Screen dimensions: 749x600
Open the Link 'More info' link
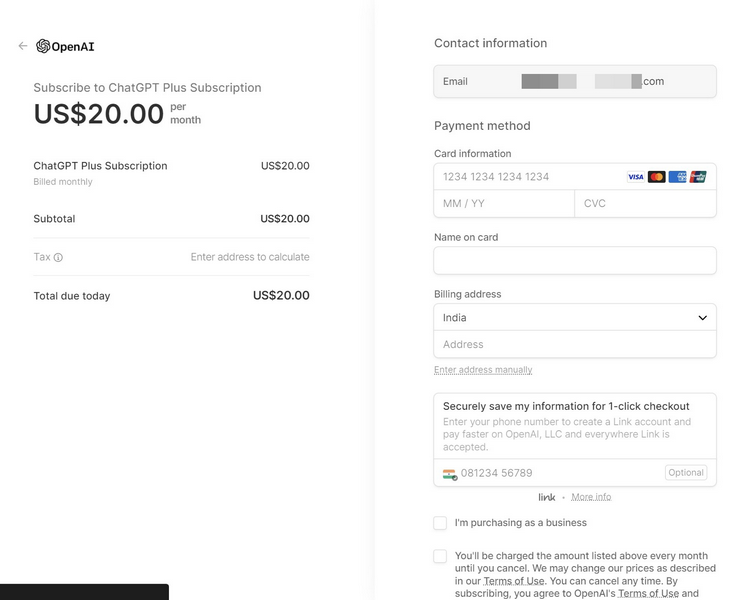[x=591, y=497]
